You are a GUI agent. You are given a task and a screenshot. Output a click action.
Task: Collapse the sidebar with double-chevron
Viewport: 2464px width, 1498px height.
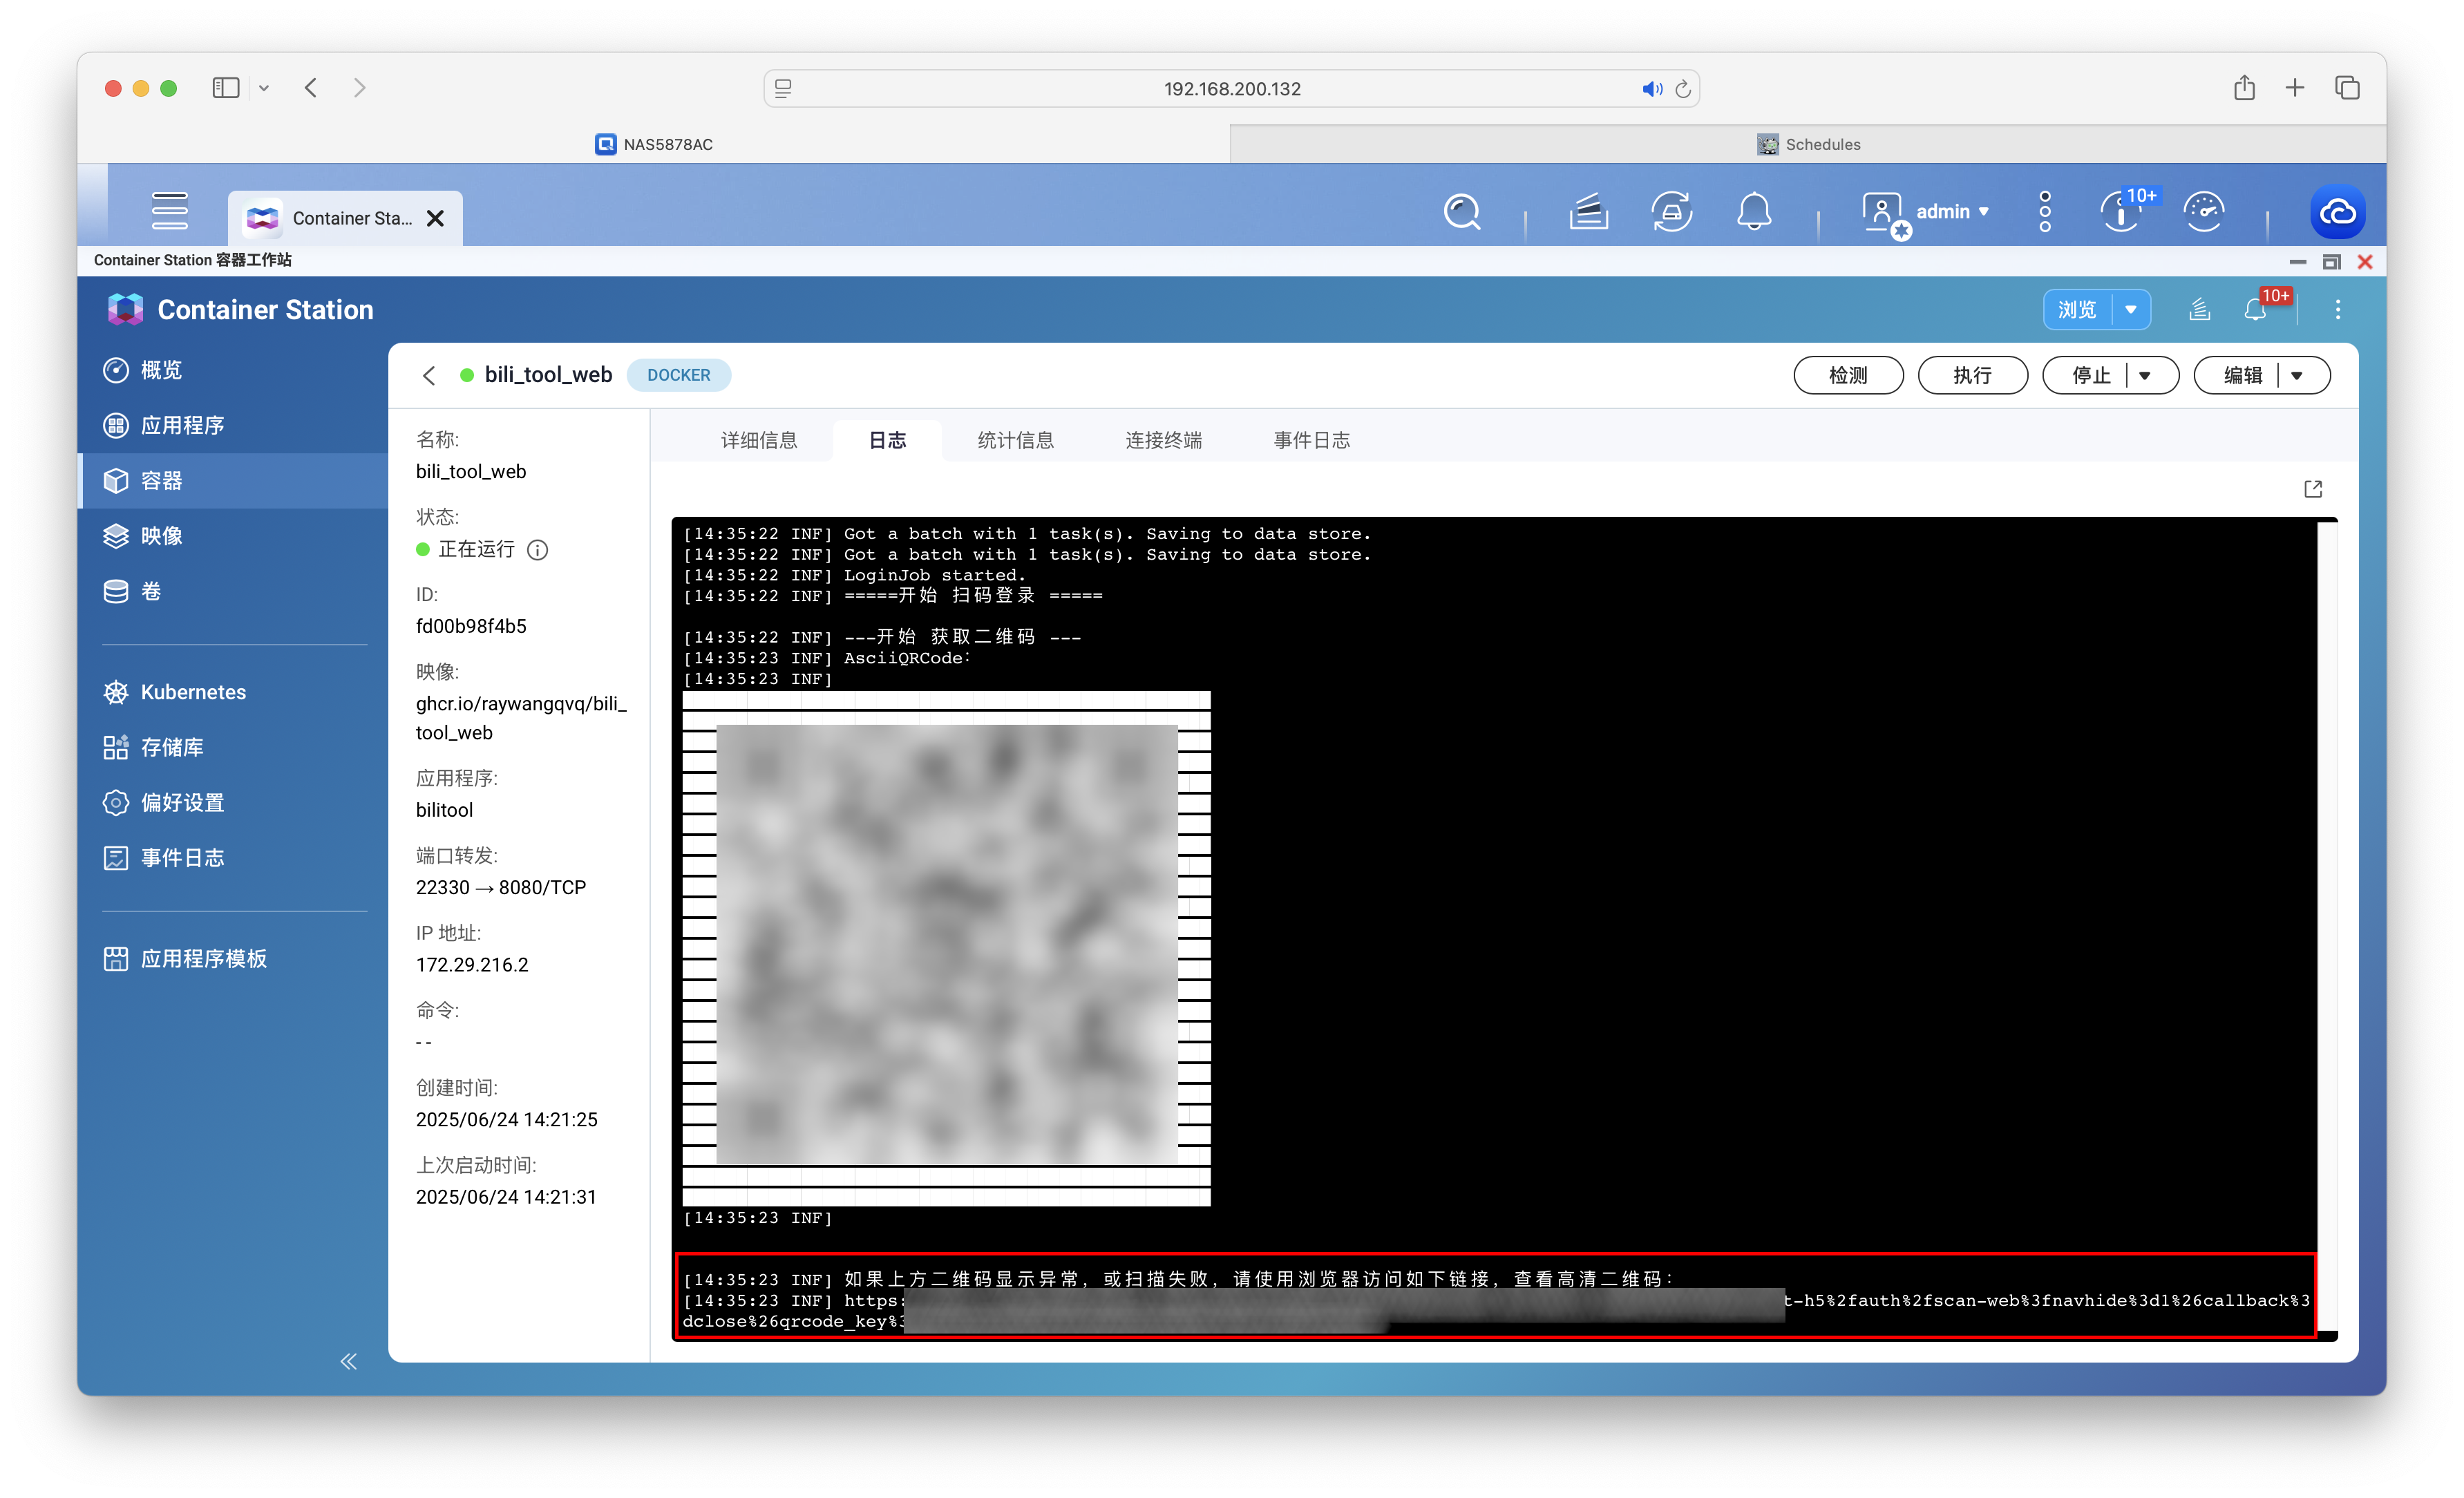[x=348, y=1361]
